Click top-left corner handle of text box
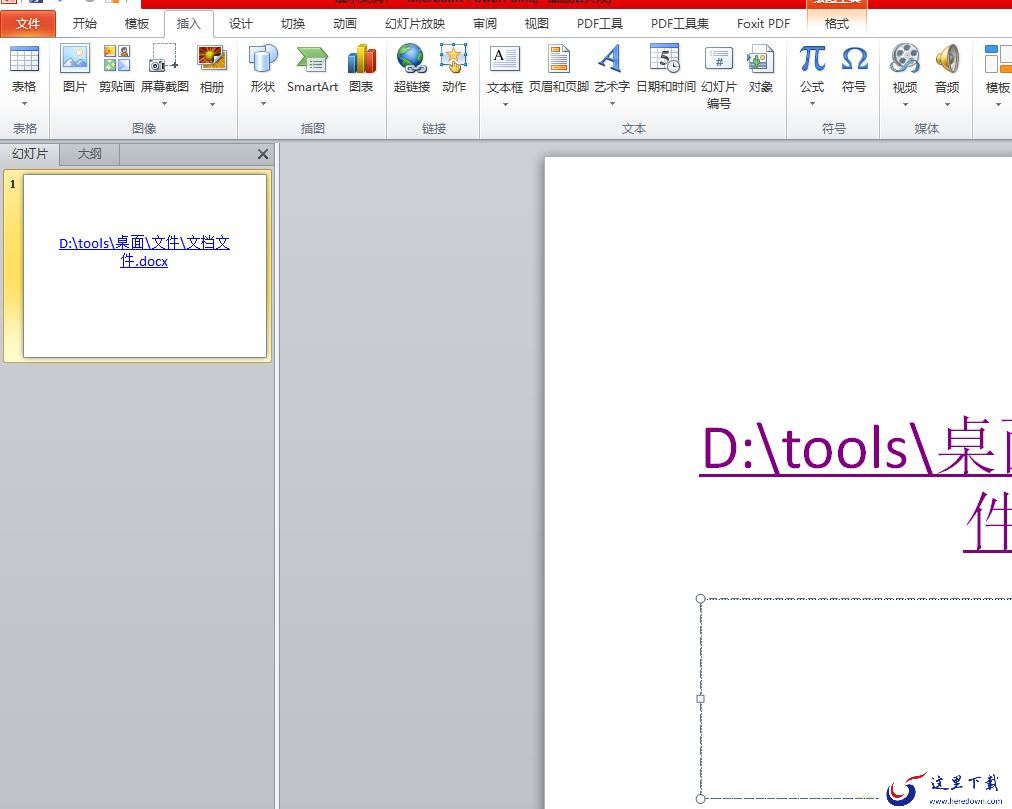Screen dimensions: 1012x809 [700, 599]
